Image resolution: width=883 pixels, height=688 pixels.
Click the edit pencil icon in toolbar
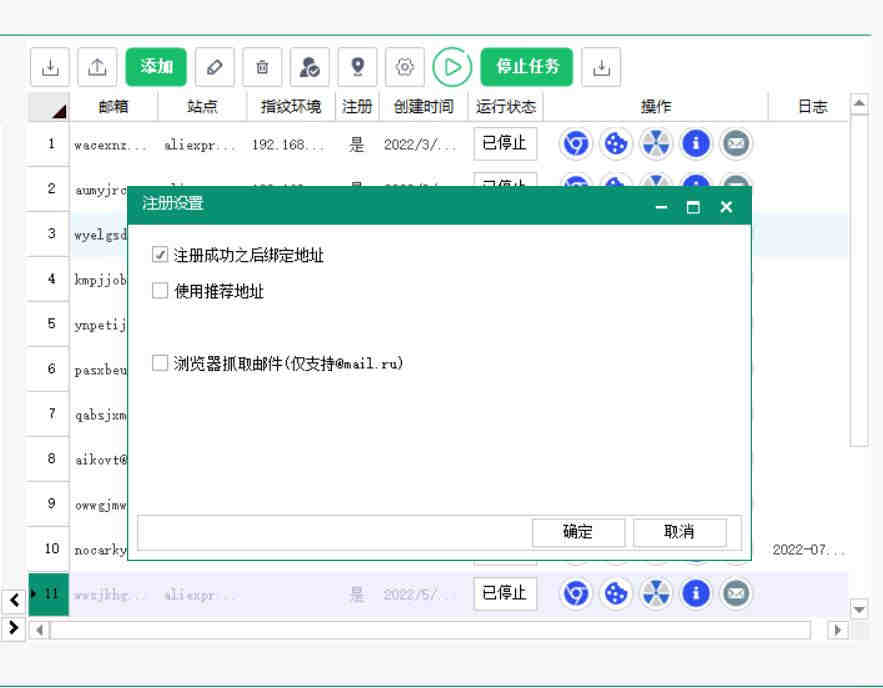click(x=215, y=67)
